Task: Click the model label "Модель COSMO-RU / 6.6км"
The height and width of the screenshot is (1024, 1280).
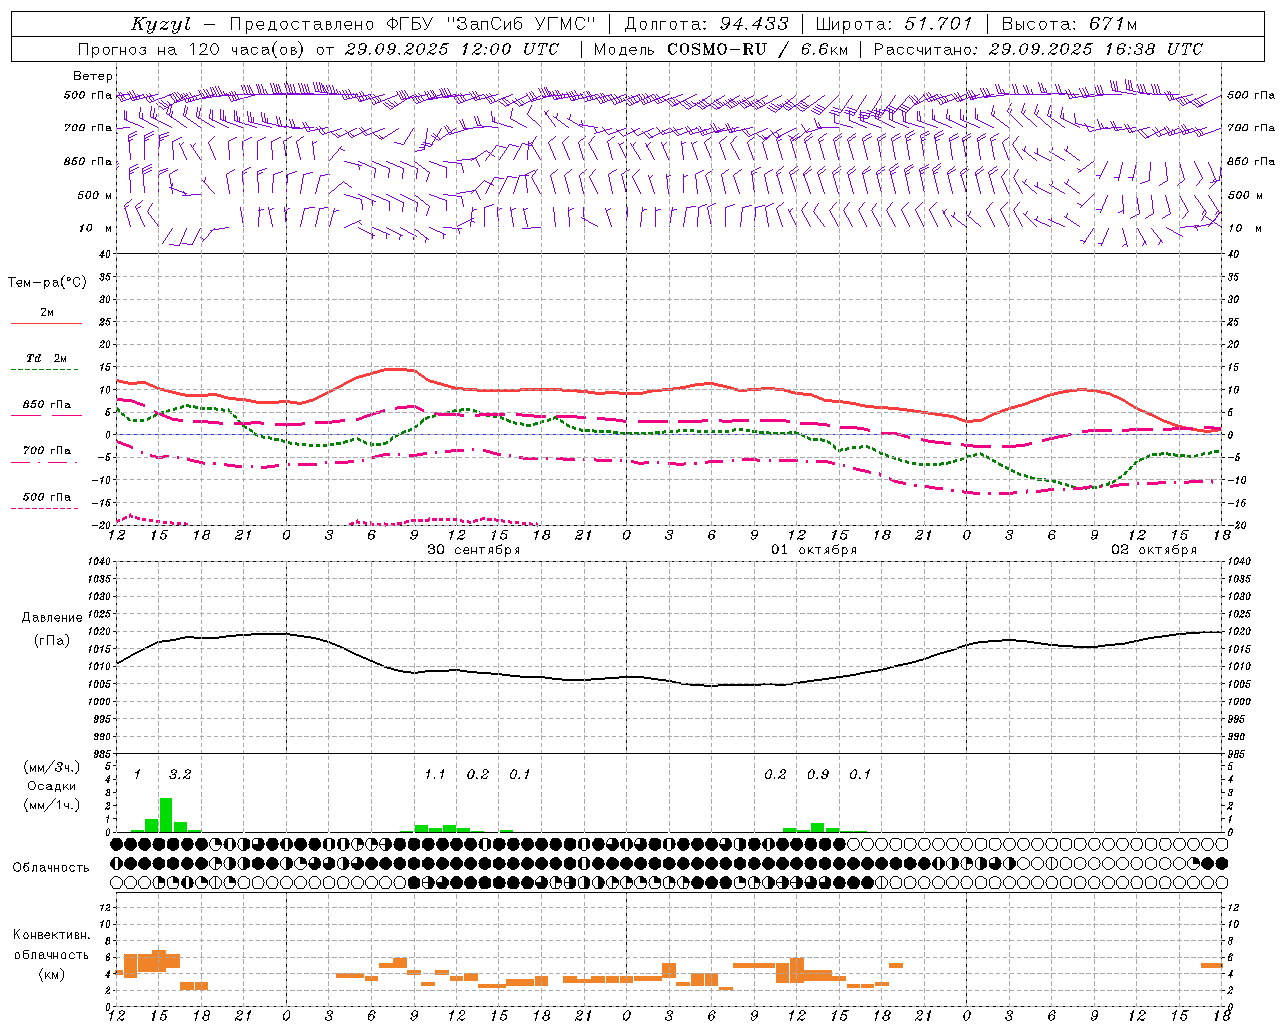Action: [719, 49]
